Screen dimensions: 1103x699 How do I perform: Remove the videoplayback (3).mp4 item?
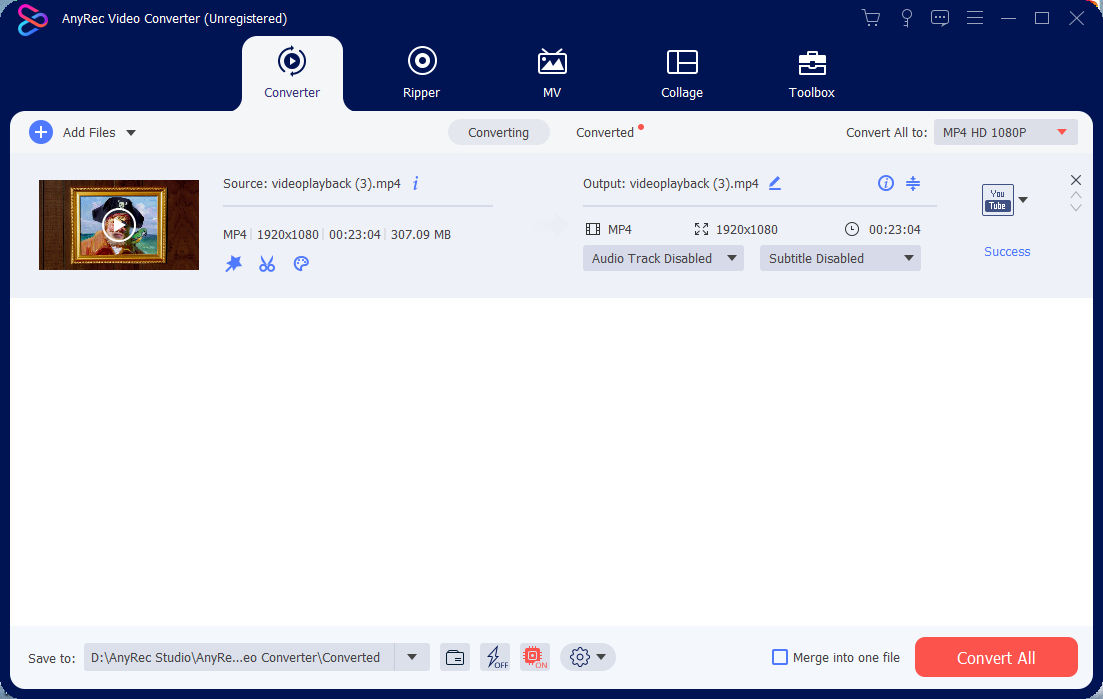pyautogui.click(x=1076, y=180)
